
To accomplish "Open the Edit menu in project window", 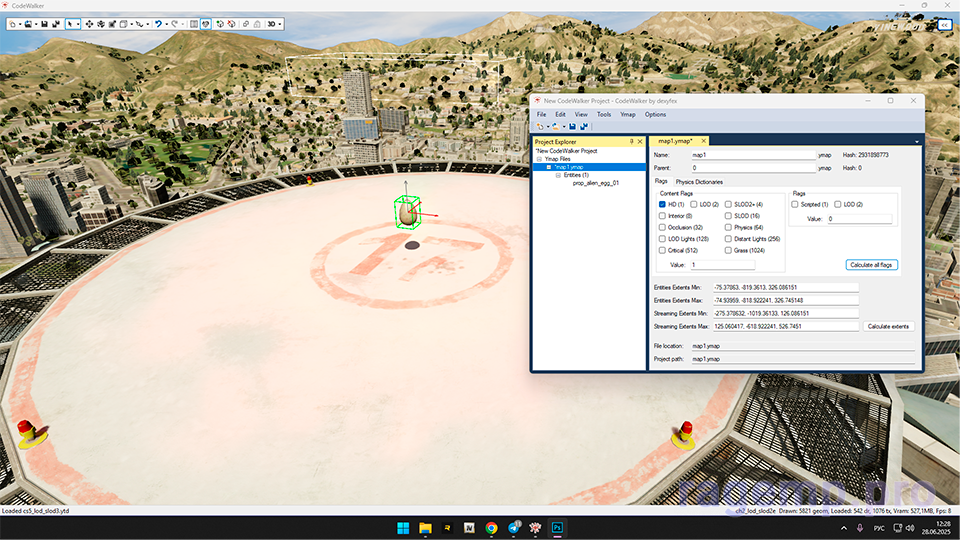I will click(x=560, y=114).
